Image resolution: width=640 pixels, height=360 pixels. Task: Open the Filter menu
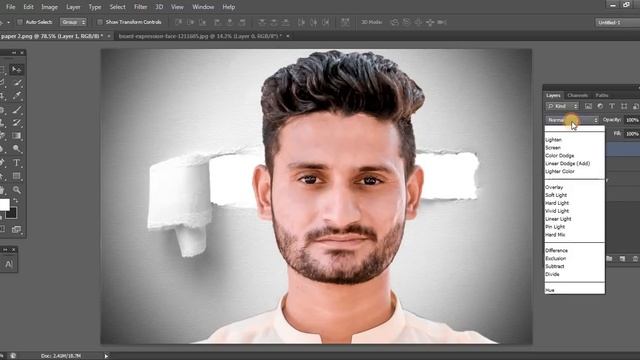click(140, 7)
